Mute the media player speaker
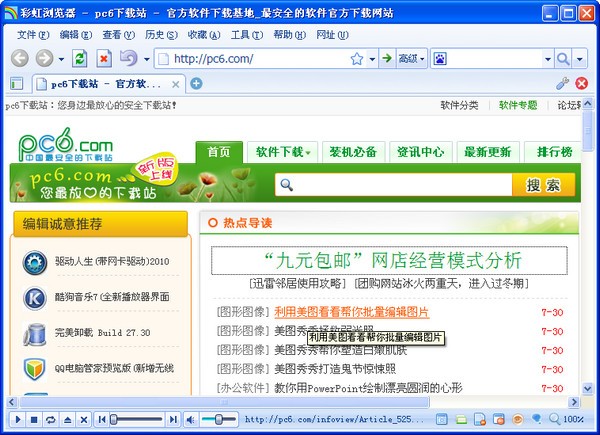Image resolution: width=600 pixels, height=435 pixels. [190, 418]
